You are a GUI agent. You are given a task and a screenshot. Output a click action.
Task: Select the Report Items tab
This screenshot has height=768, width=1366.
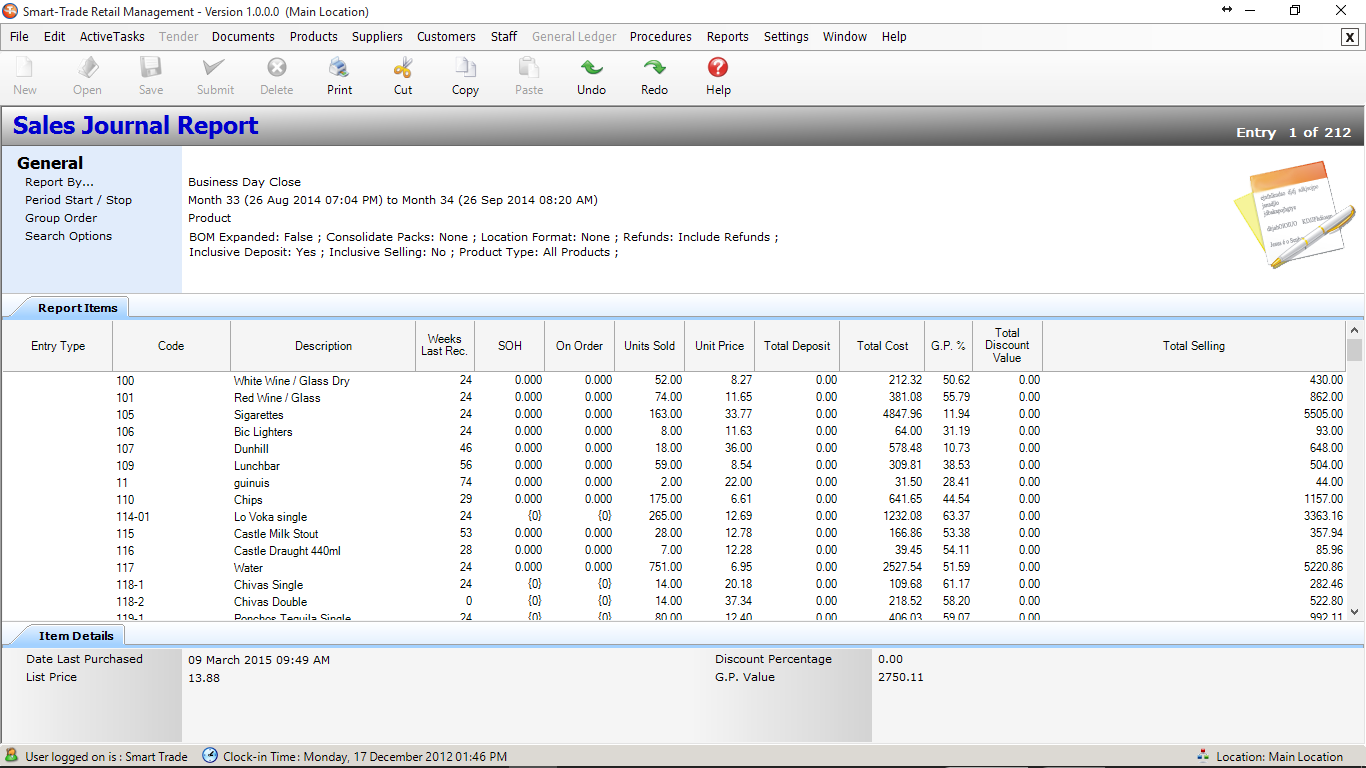(77, 308)
